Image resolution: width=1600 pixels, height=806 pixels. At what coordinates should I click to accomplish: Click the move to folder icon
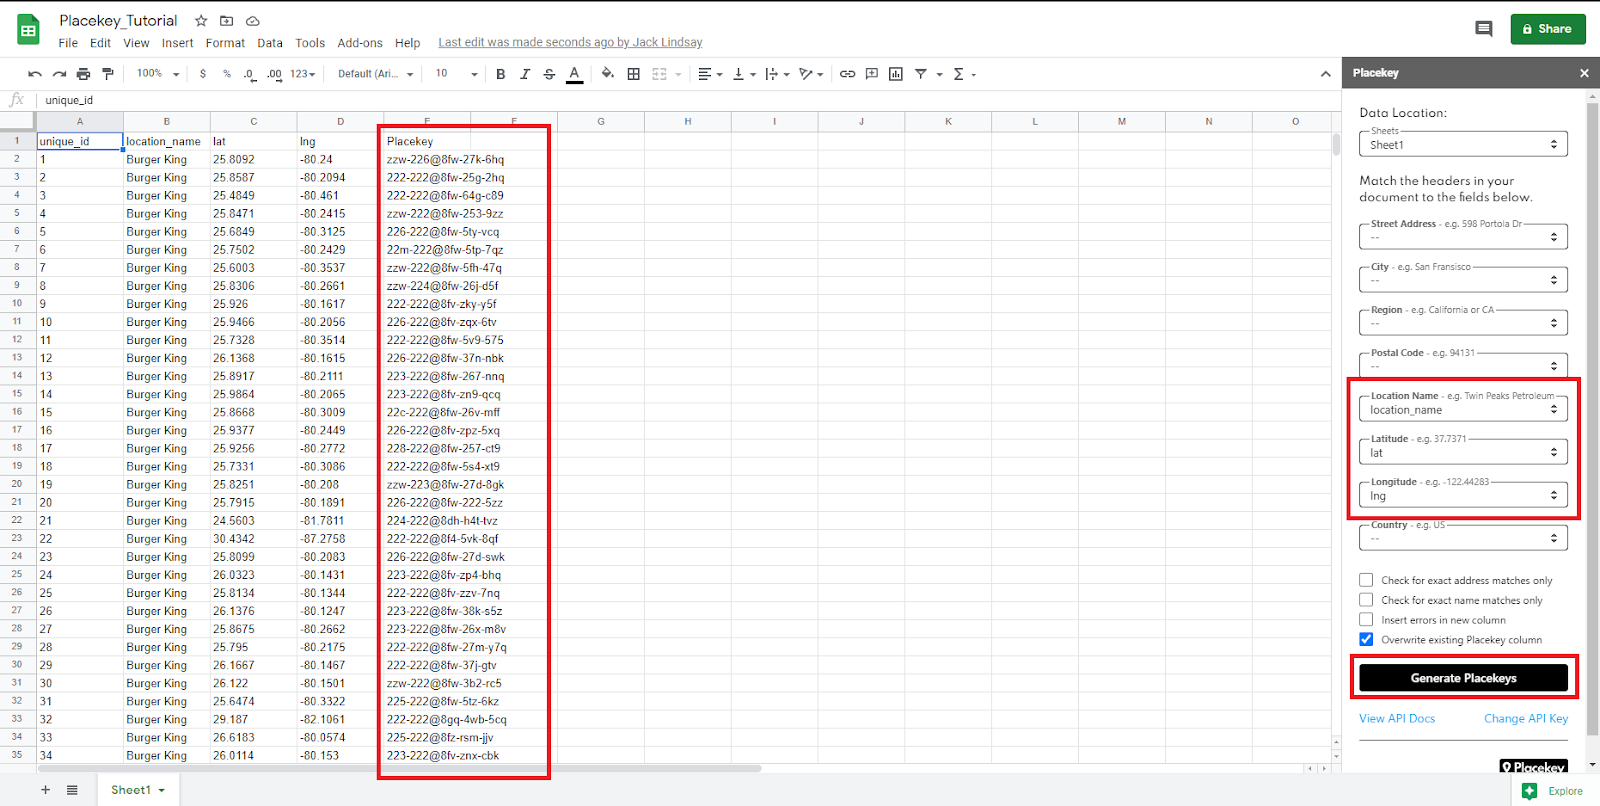coord(226,20)
